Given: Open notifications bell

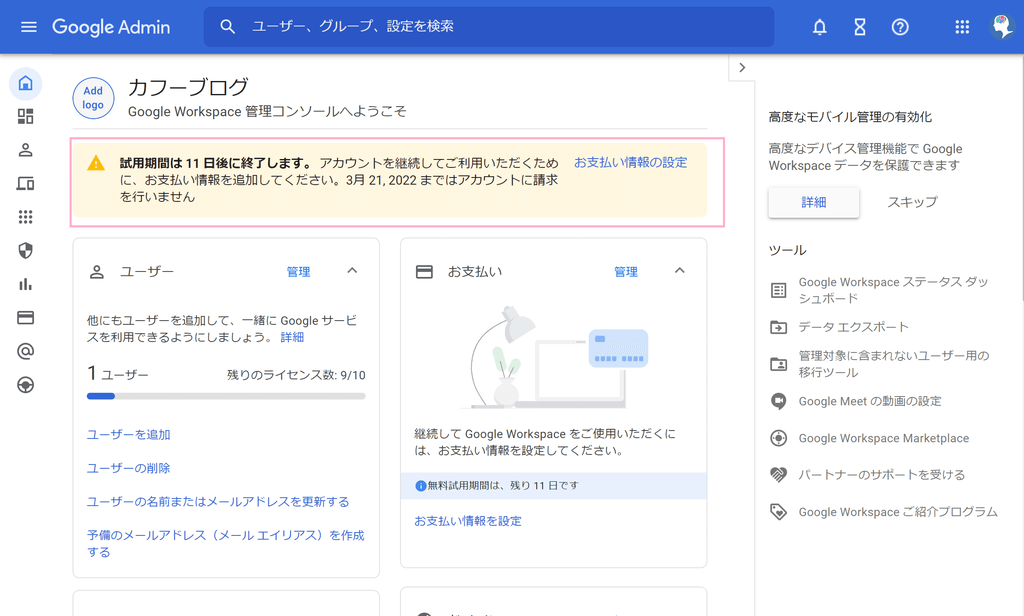Looking at the screenshot, I should [x=820, y=27].
